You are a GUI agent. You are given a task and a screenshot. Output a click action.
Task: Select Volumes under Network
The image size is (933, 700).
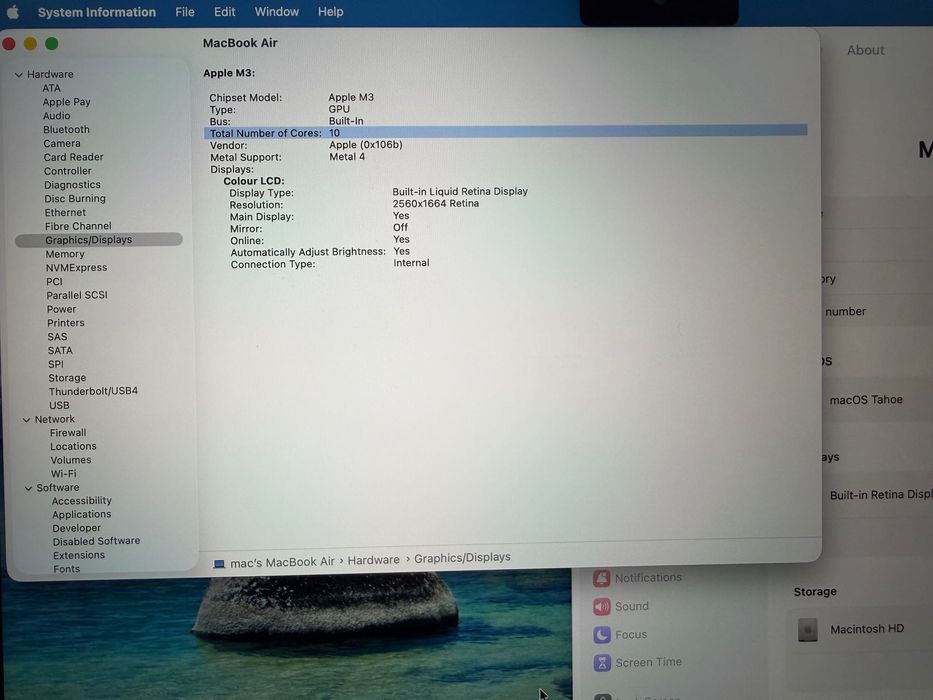click(x=71, y=460)
